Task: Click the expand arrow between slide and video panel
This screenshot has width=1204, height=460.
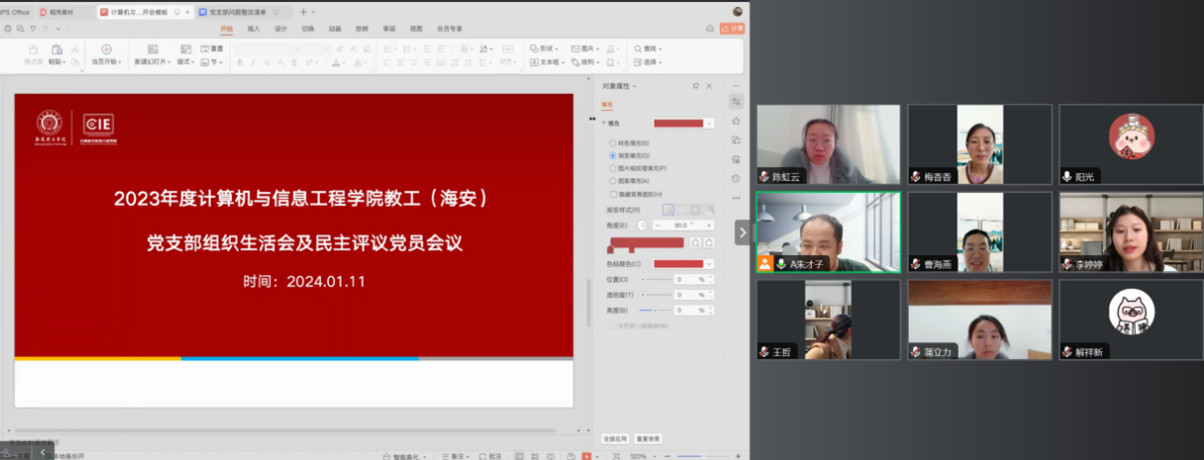Action: (742, 232)
